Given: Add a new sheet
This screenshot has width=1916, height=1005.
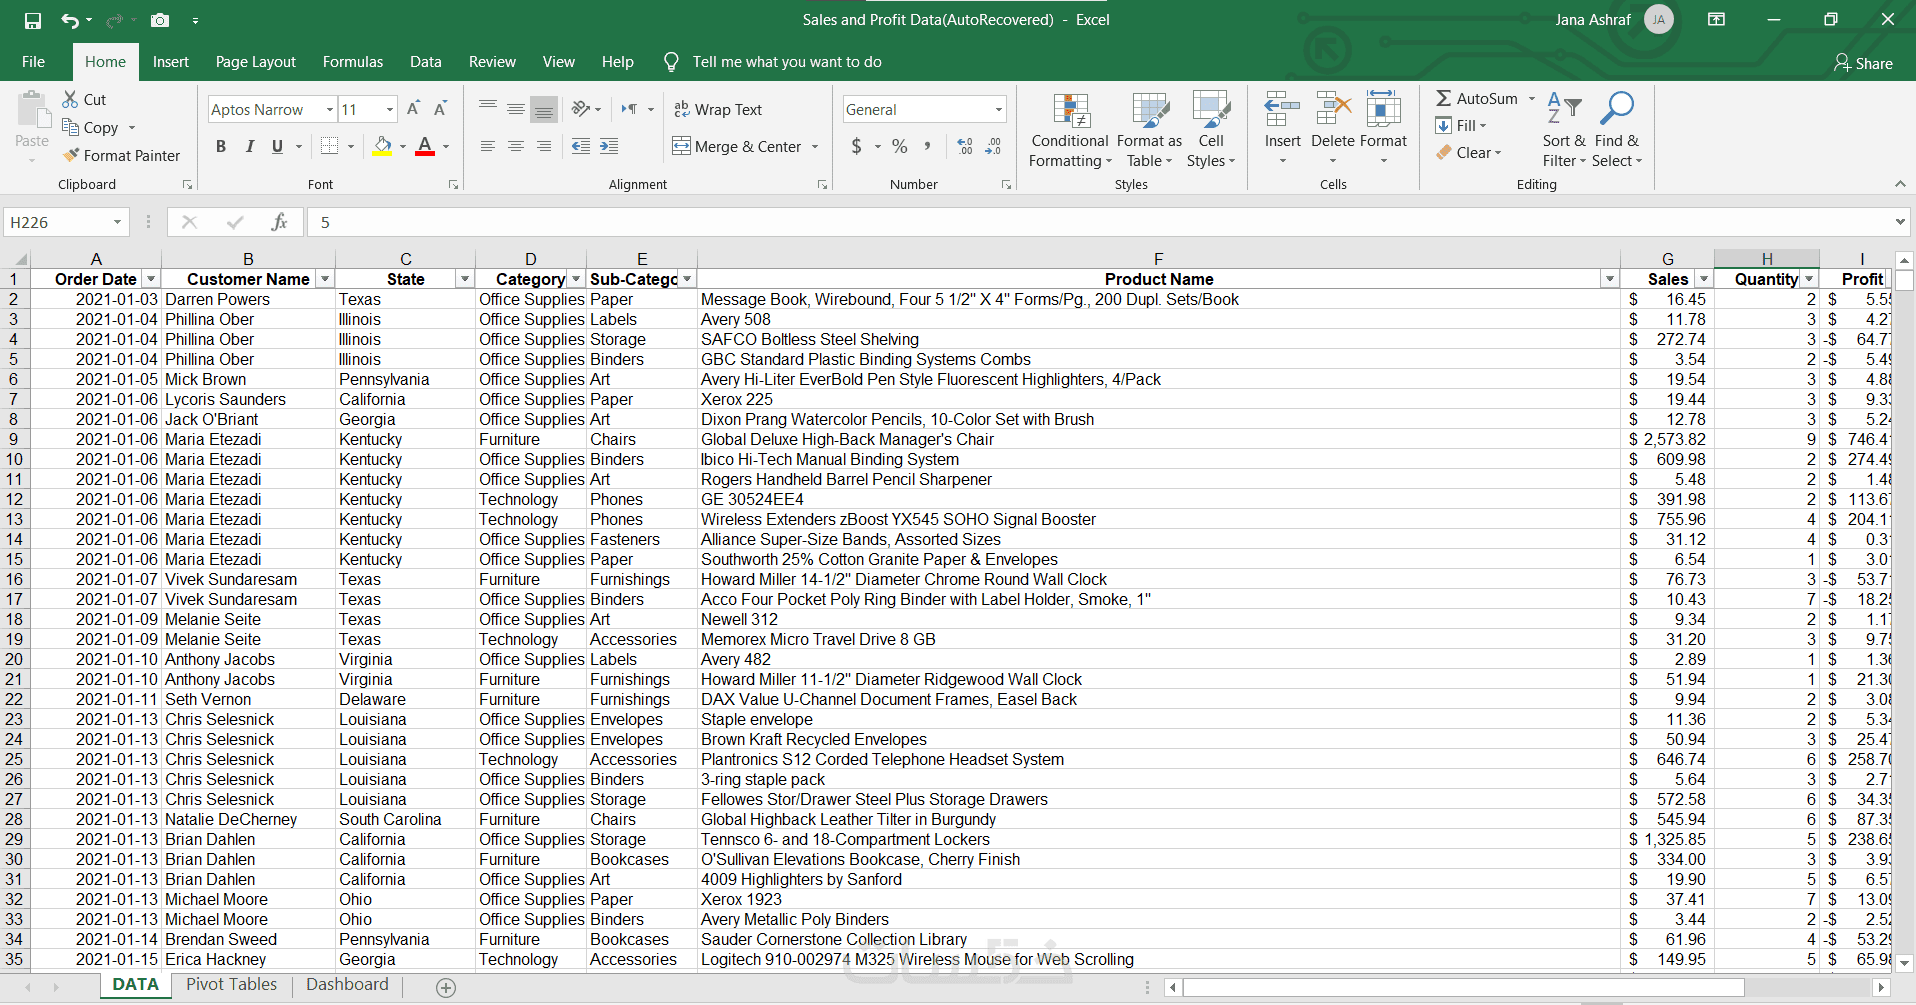Looking at the screenshot, I should click(446, 987).
